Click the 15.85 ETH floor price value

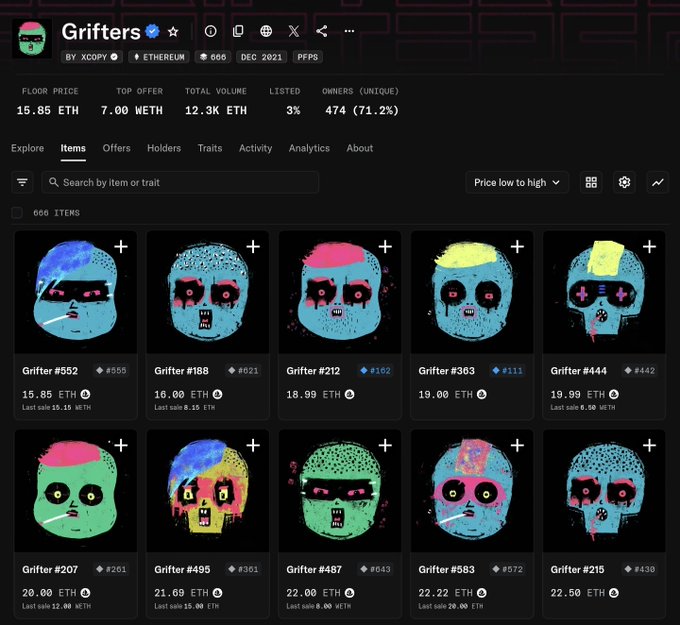48,111
